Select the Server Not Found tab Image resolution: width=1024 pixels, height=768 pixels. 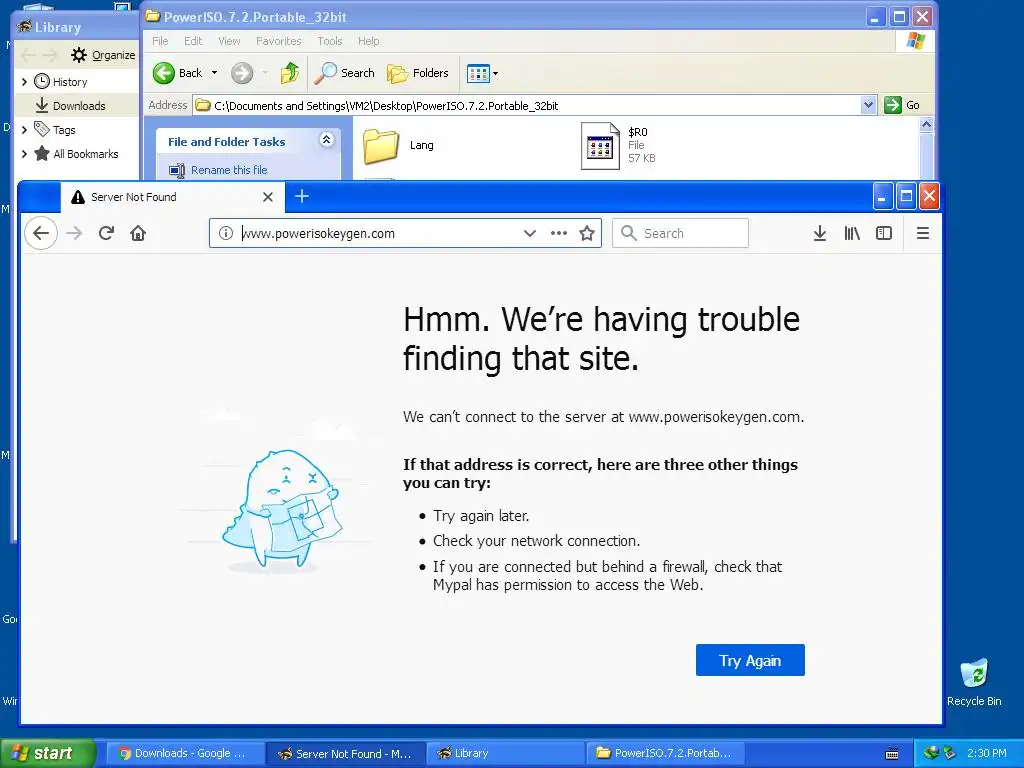point(173,197)
